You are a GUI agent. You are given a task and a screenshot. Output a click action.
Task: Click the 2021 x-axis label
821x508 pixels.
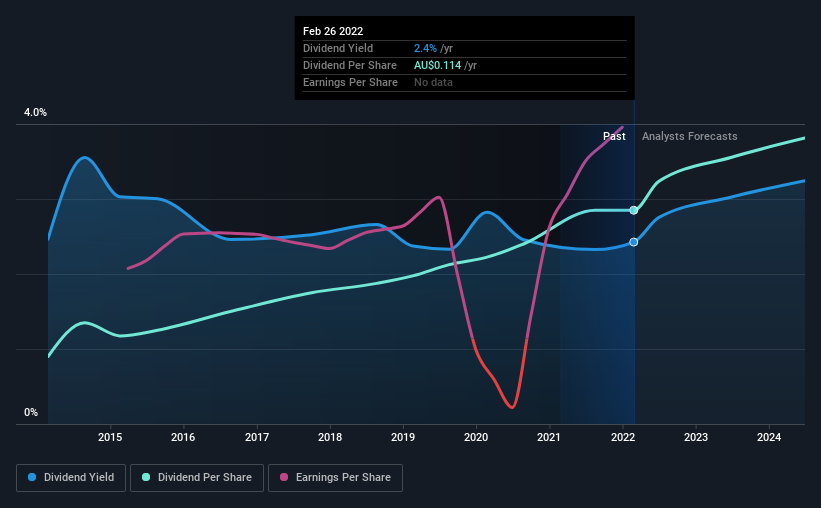(x=549, y=437)
